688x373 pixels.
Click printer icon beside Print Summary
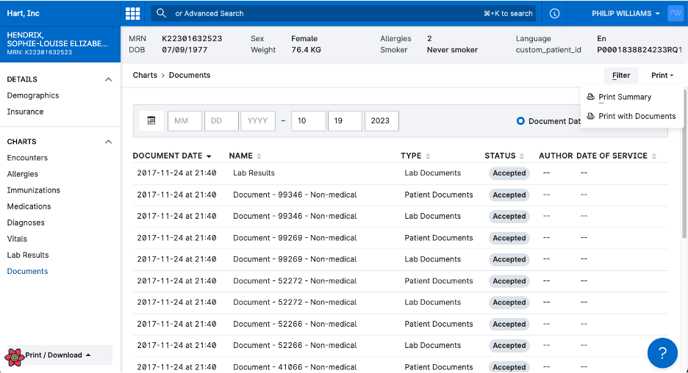click(591, 97)
